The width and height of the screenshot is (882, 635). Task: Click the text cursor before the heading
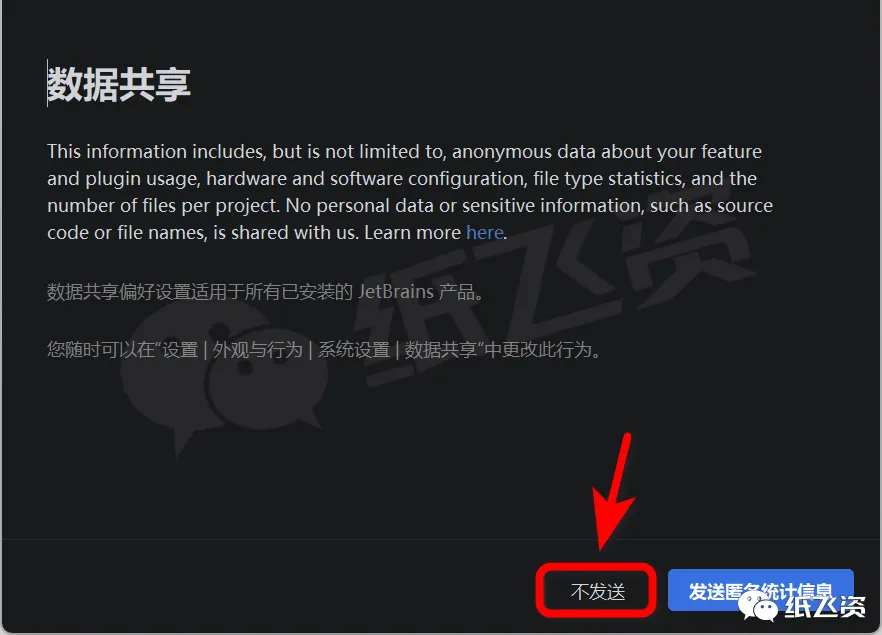(47, 83)
